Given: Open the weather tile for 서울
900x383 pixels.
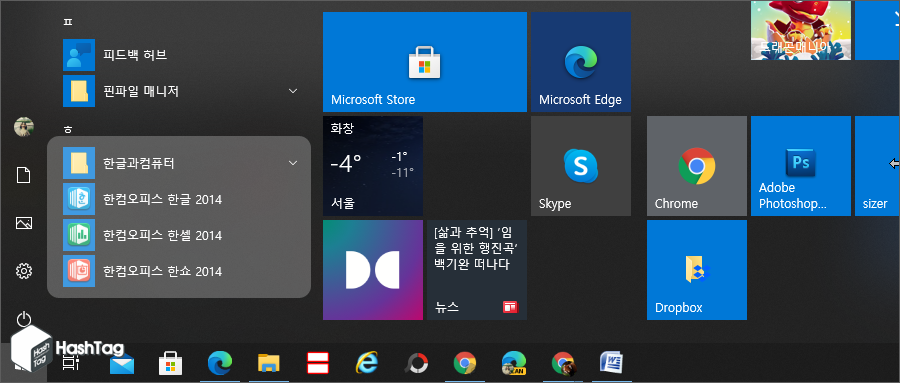Looking at the screenshot, I should pos(373,166).
